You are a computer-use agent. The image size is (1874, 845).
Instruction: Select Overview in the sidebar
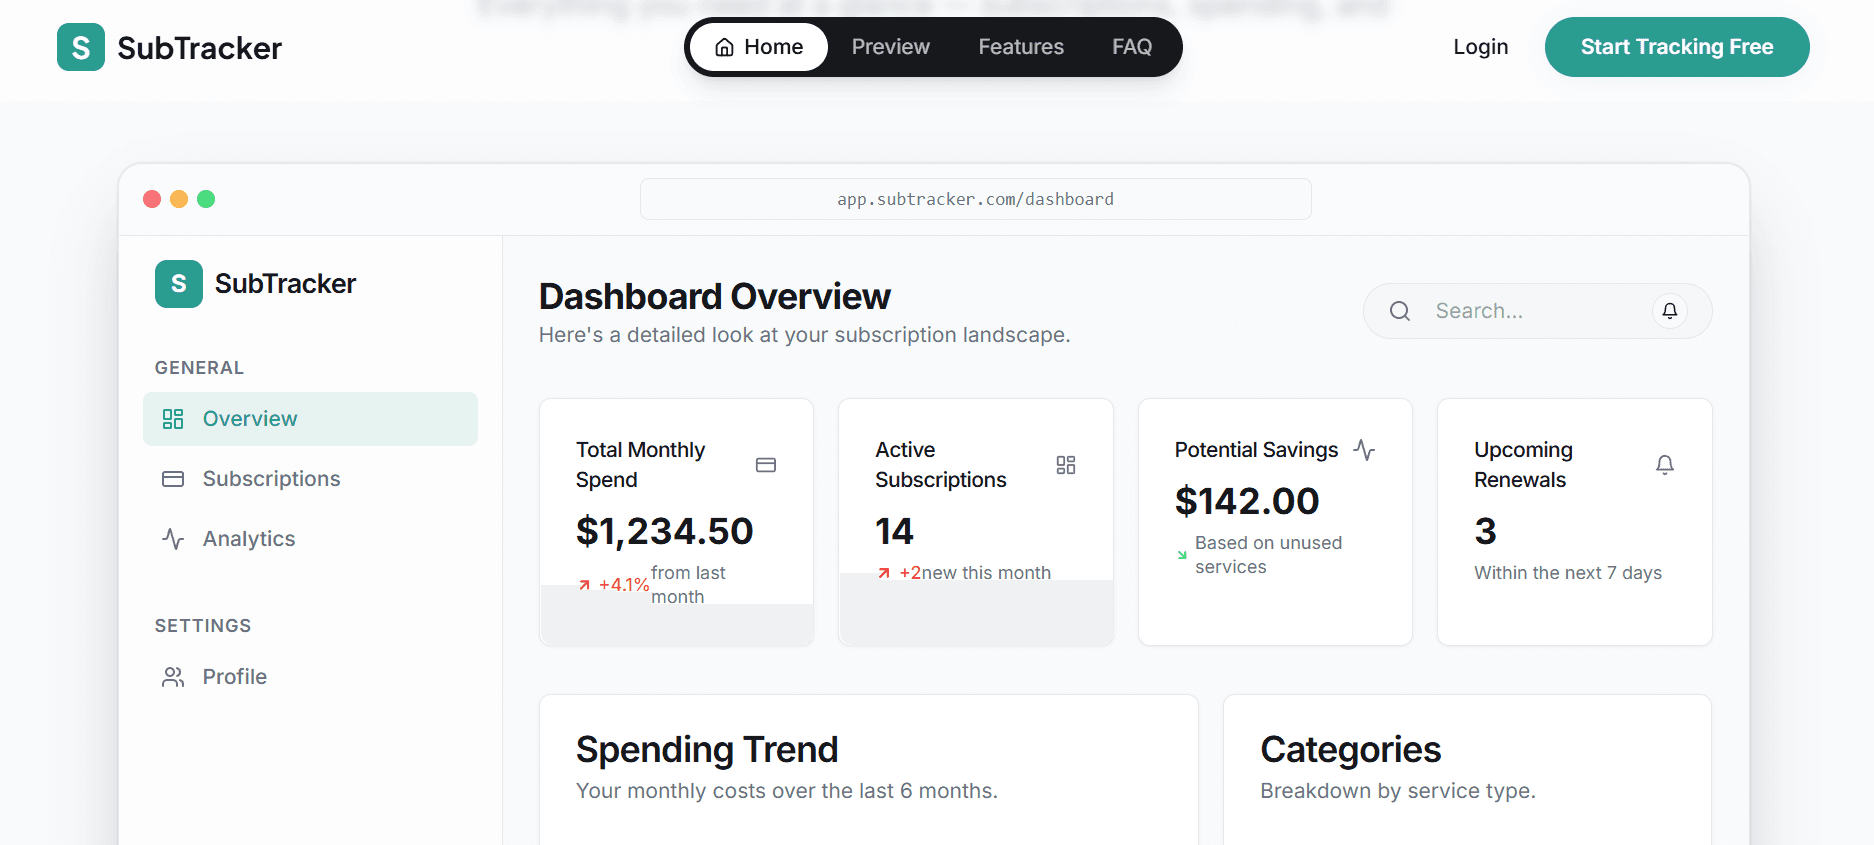(x=310, y=419)
